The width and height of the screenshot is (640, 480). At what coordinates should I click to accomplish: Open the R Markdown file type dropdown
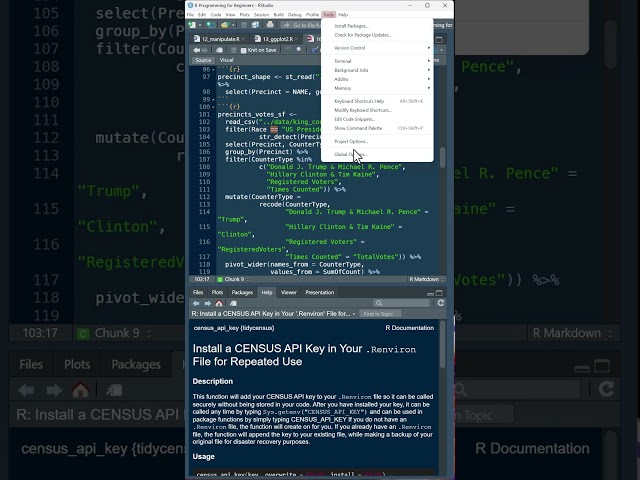427,279
